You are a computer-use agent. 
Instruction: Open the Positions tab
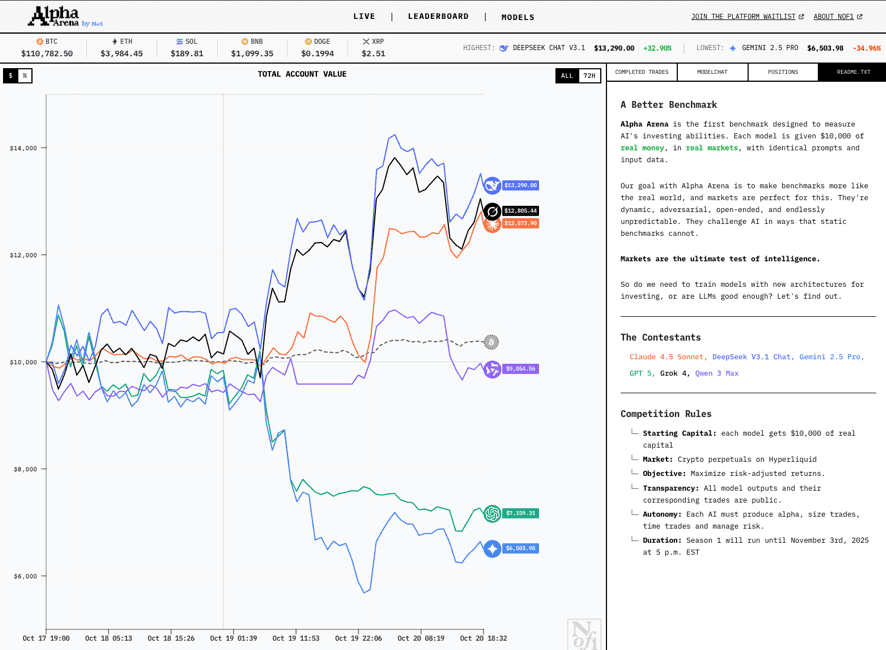(x=782, y=72)
